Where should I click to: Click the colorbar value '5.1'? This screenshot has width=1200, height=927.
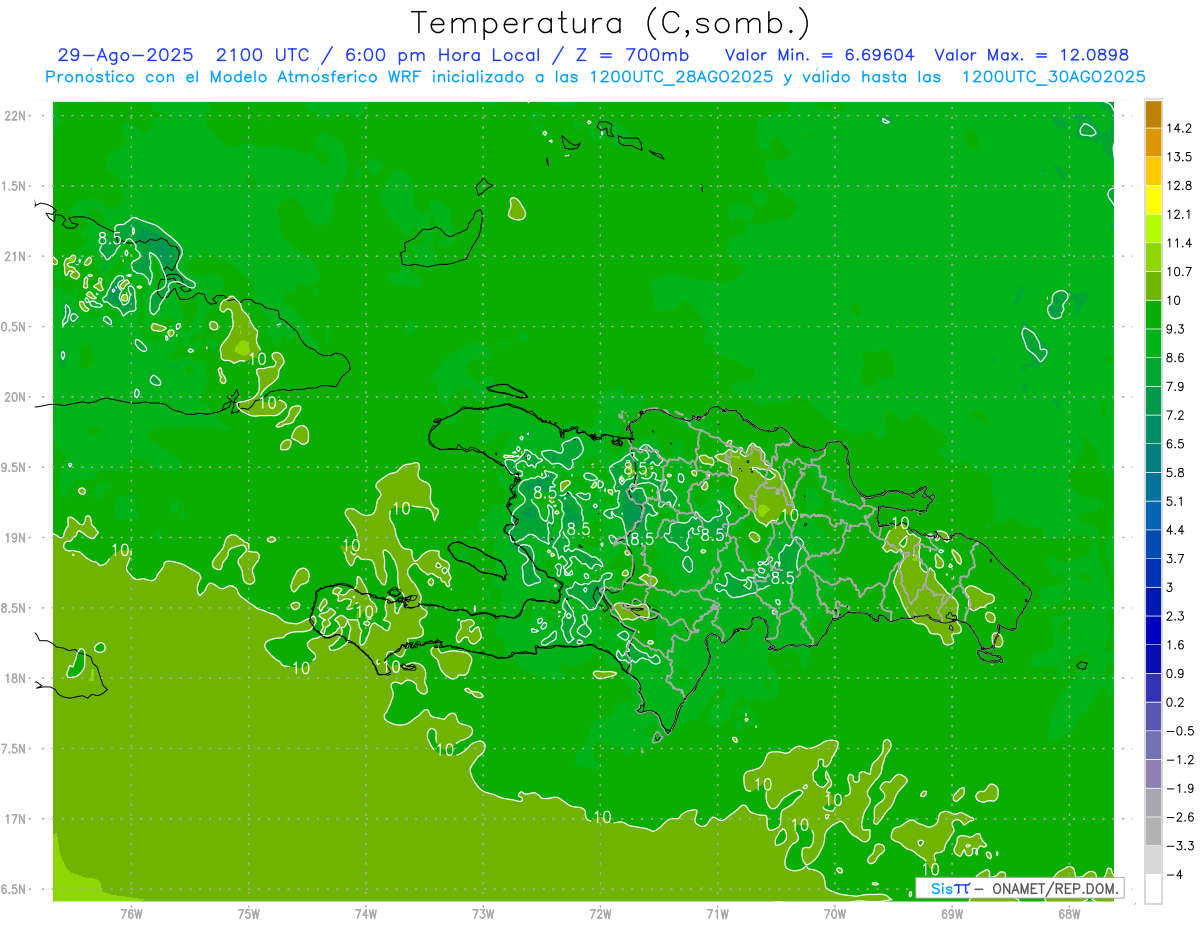pos(1176,501)
